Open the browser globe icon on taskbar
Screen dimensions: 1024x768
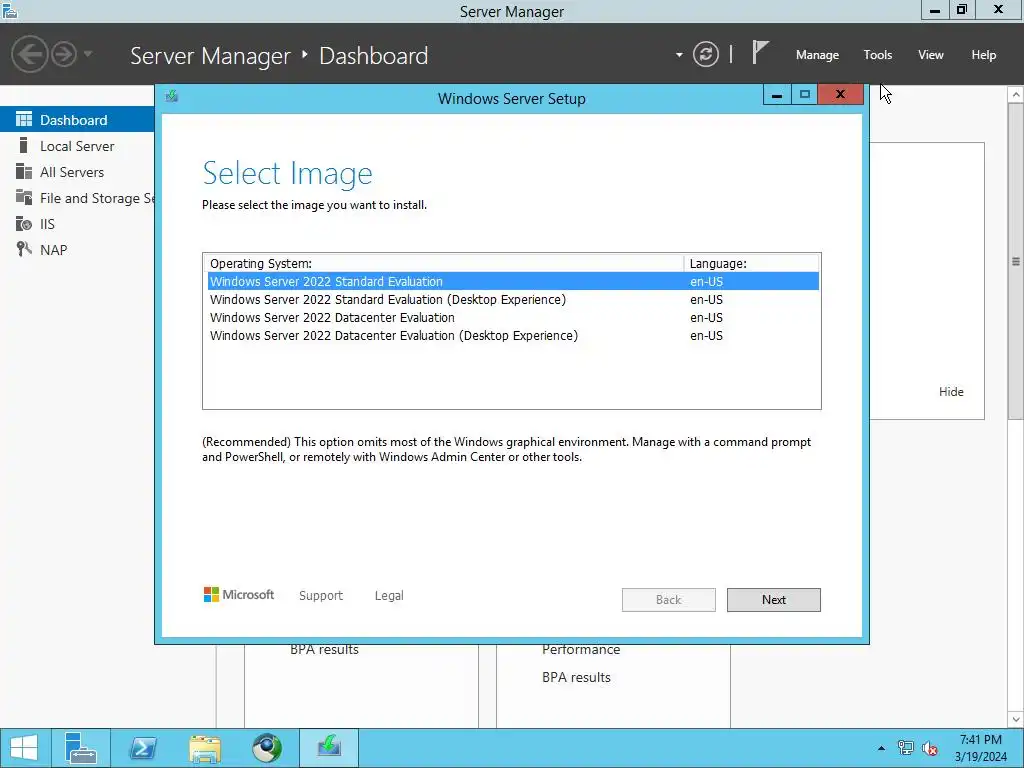(x=267, y=748)
